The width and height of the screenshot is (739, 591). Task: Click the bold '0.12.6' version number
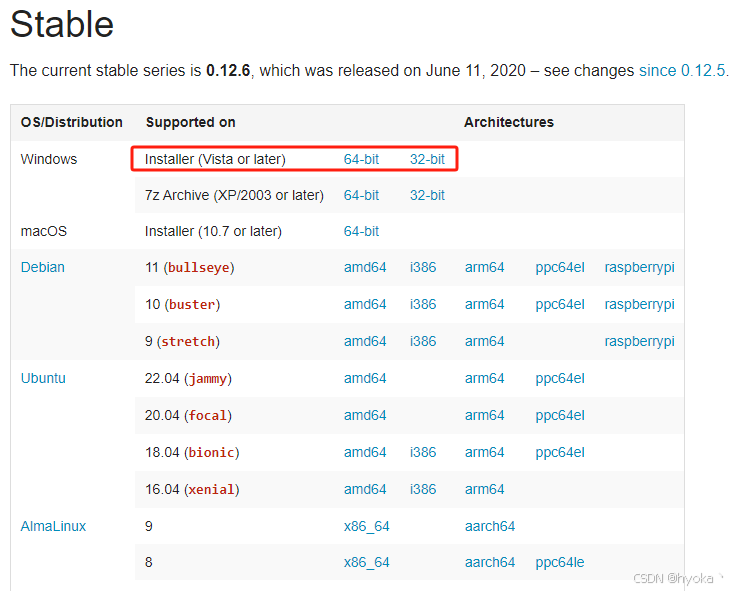228,70
